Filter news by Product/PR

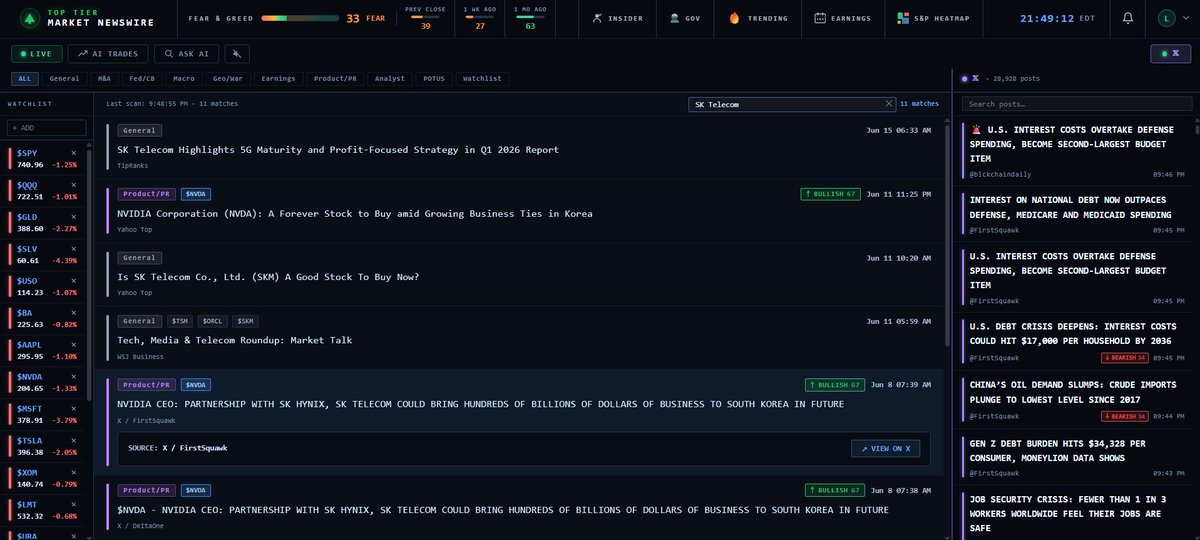point(334,78)
